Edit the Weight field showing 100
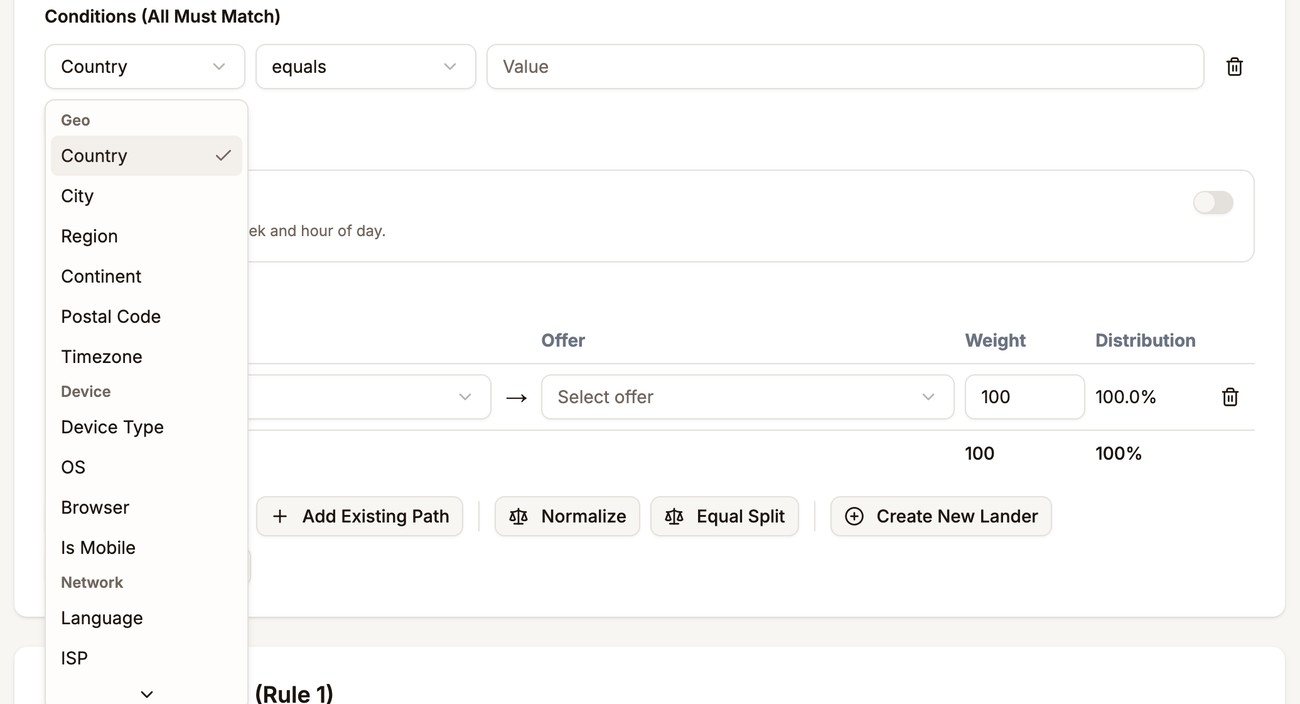This screenshot has width=1300, height=704. [x=1024, y=397]
